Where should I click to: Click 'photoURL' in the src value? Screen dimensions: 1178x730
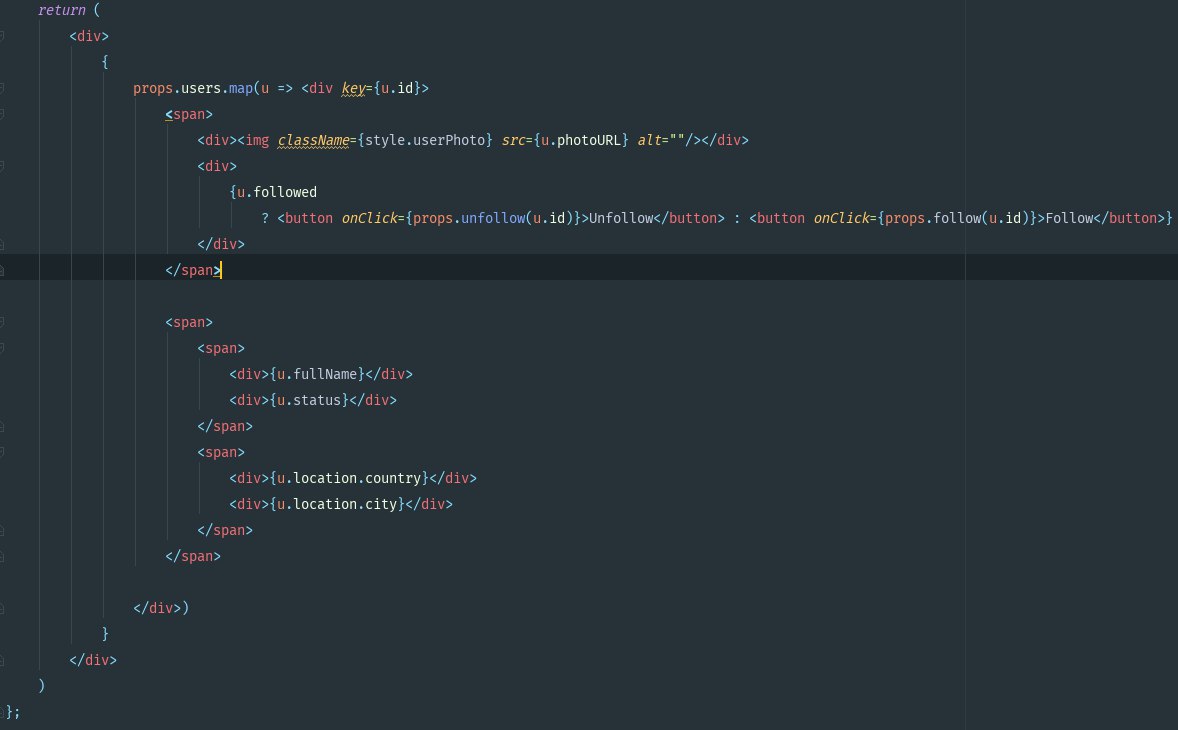click(589, 140)
